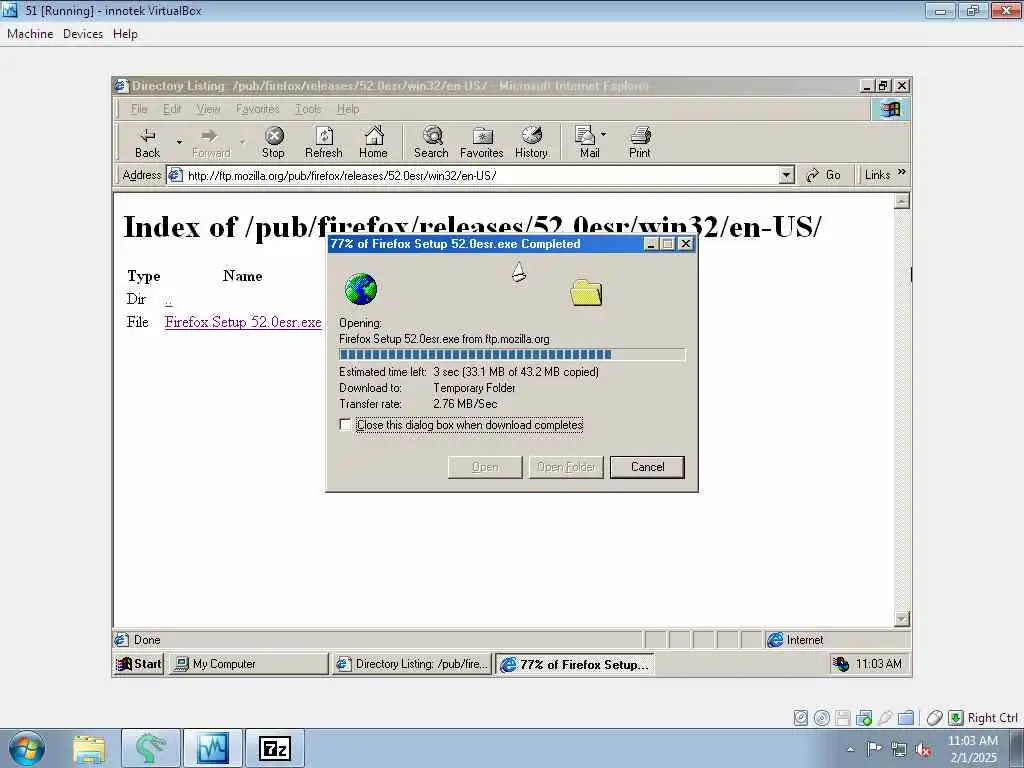The height and width of the screenshot is (768, 1024).
Task: Click the VirtualBox shared folders indicator
Action: 906,718
